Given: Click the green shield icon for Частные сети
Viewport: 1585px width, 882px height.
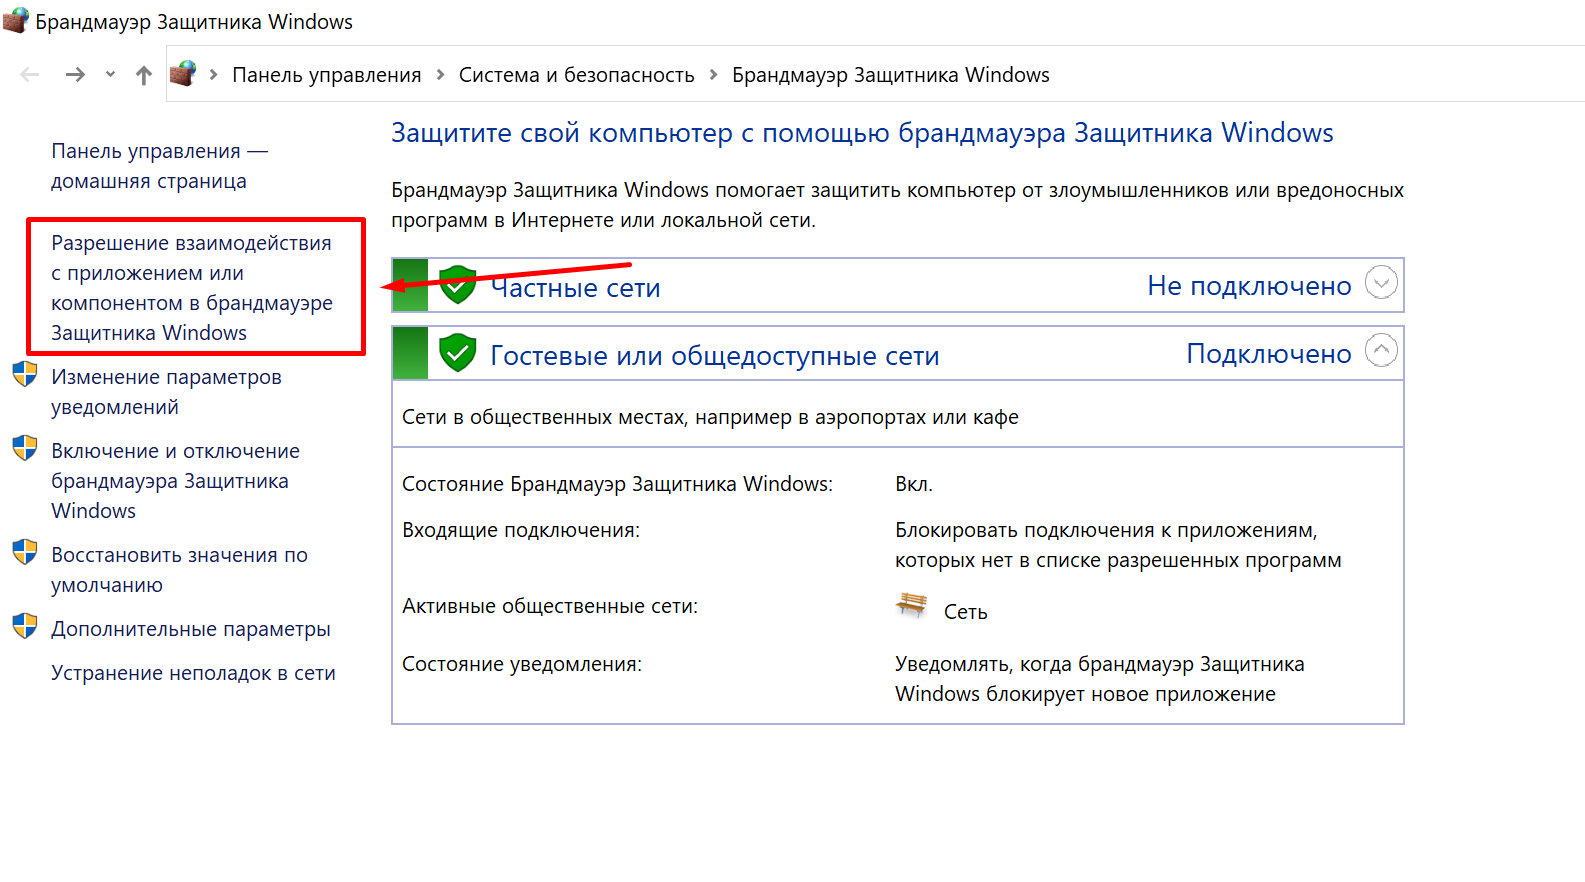Looking at the screenshot, I should (458, 285).
